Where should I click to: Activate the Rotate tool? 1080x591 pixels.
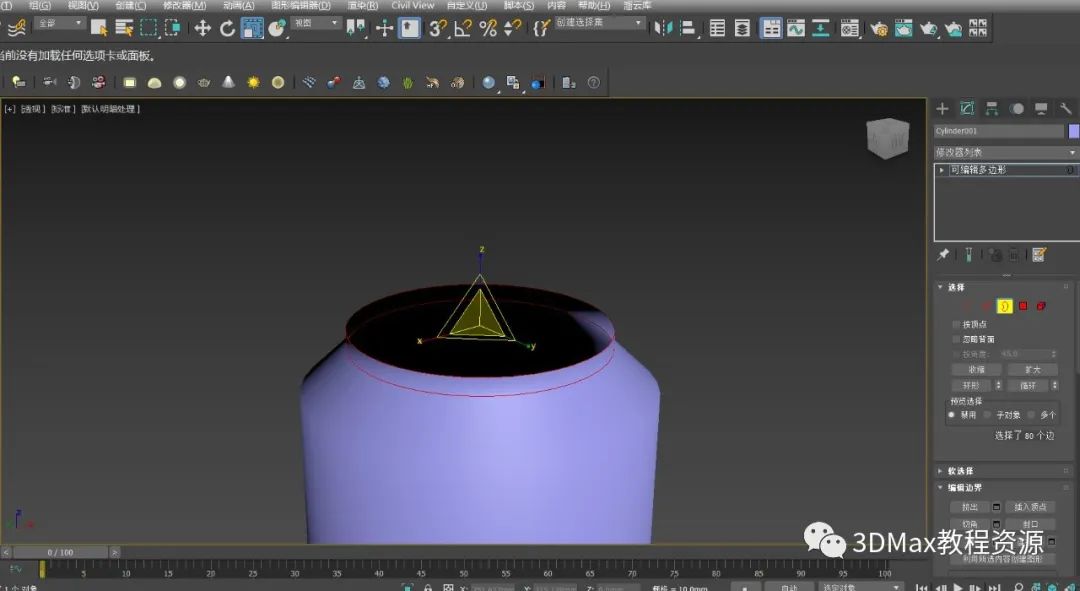coord(227,28)
